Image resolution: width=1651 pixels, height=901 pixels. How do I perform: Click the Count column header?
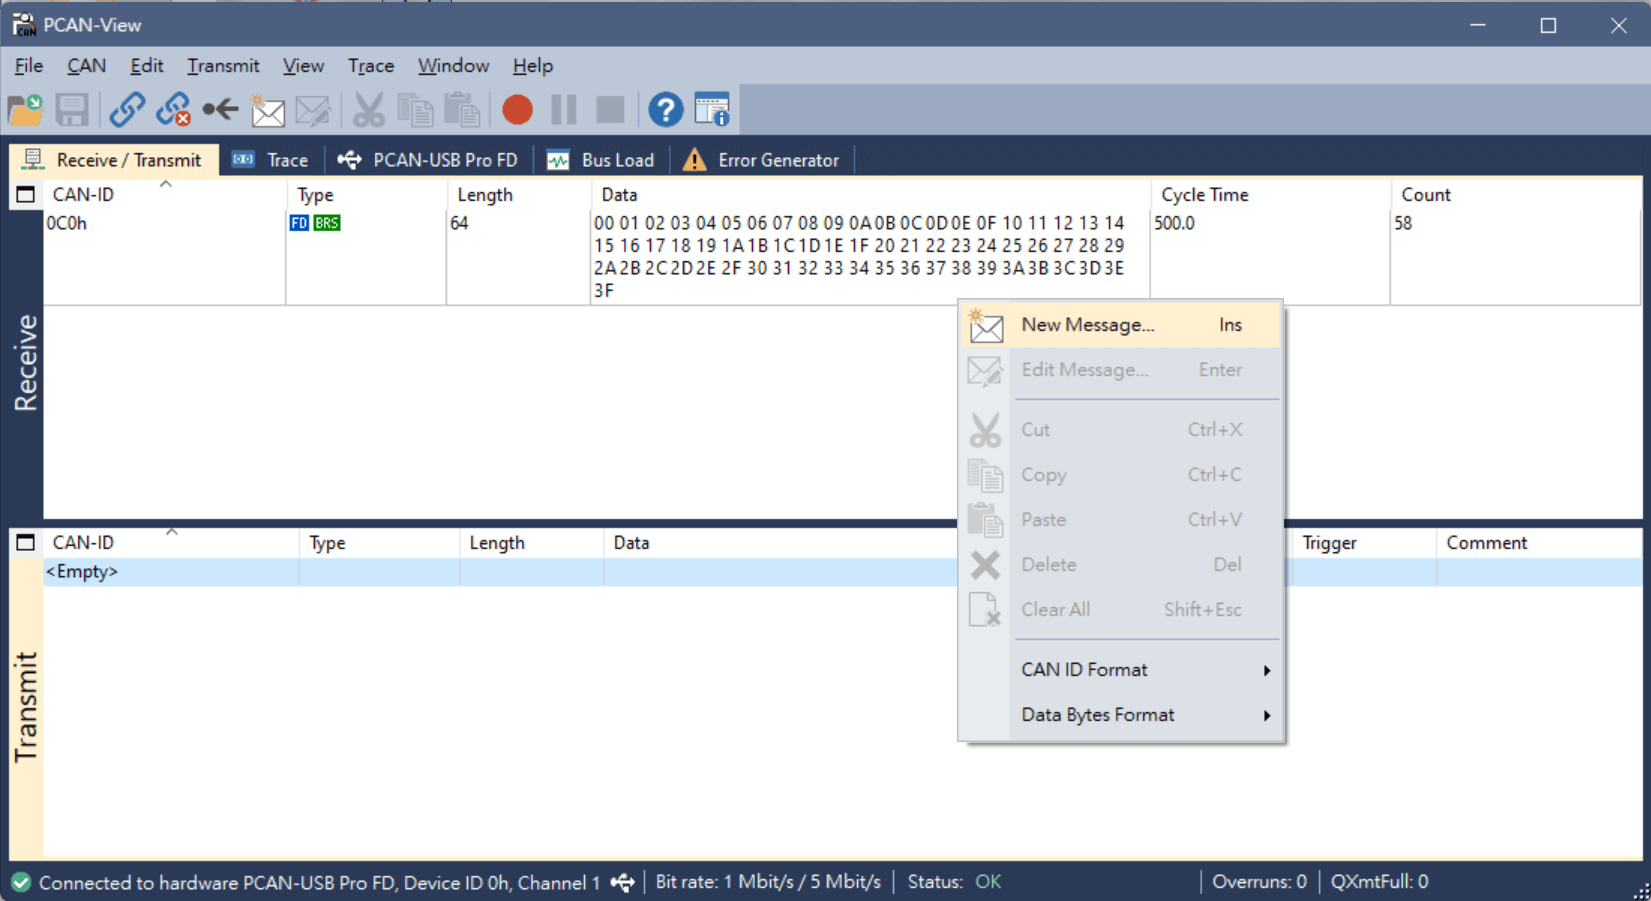tap(1515, 195)
